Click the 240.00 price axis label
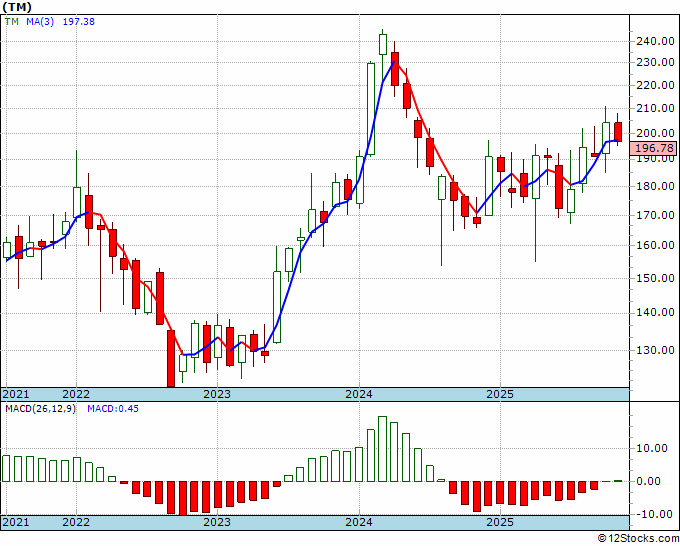The image size is (680, 546). click(655, 42)
